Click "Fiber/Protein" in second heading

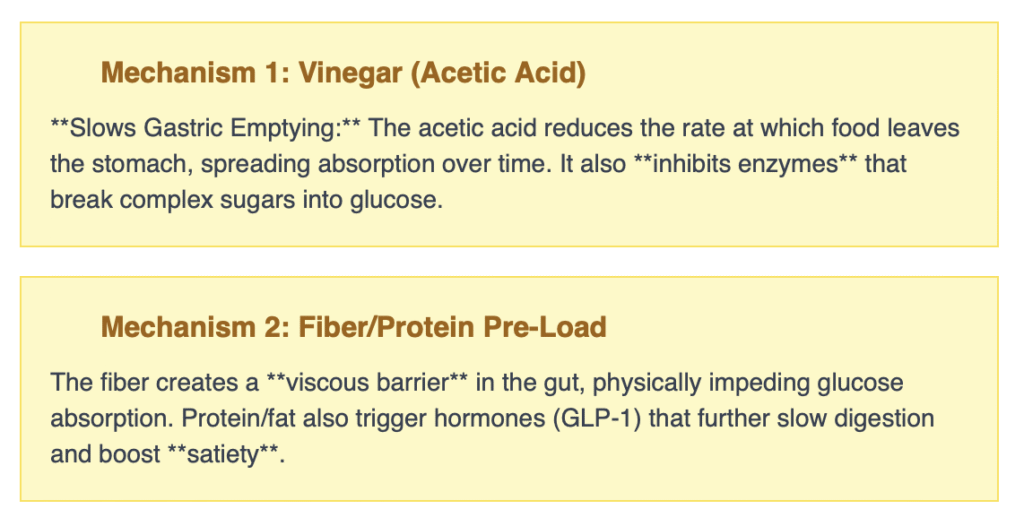click(362, 327)
